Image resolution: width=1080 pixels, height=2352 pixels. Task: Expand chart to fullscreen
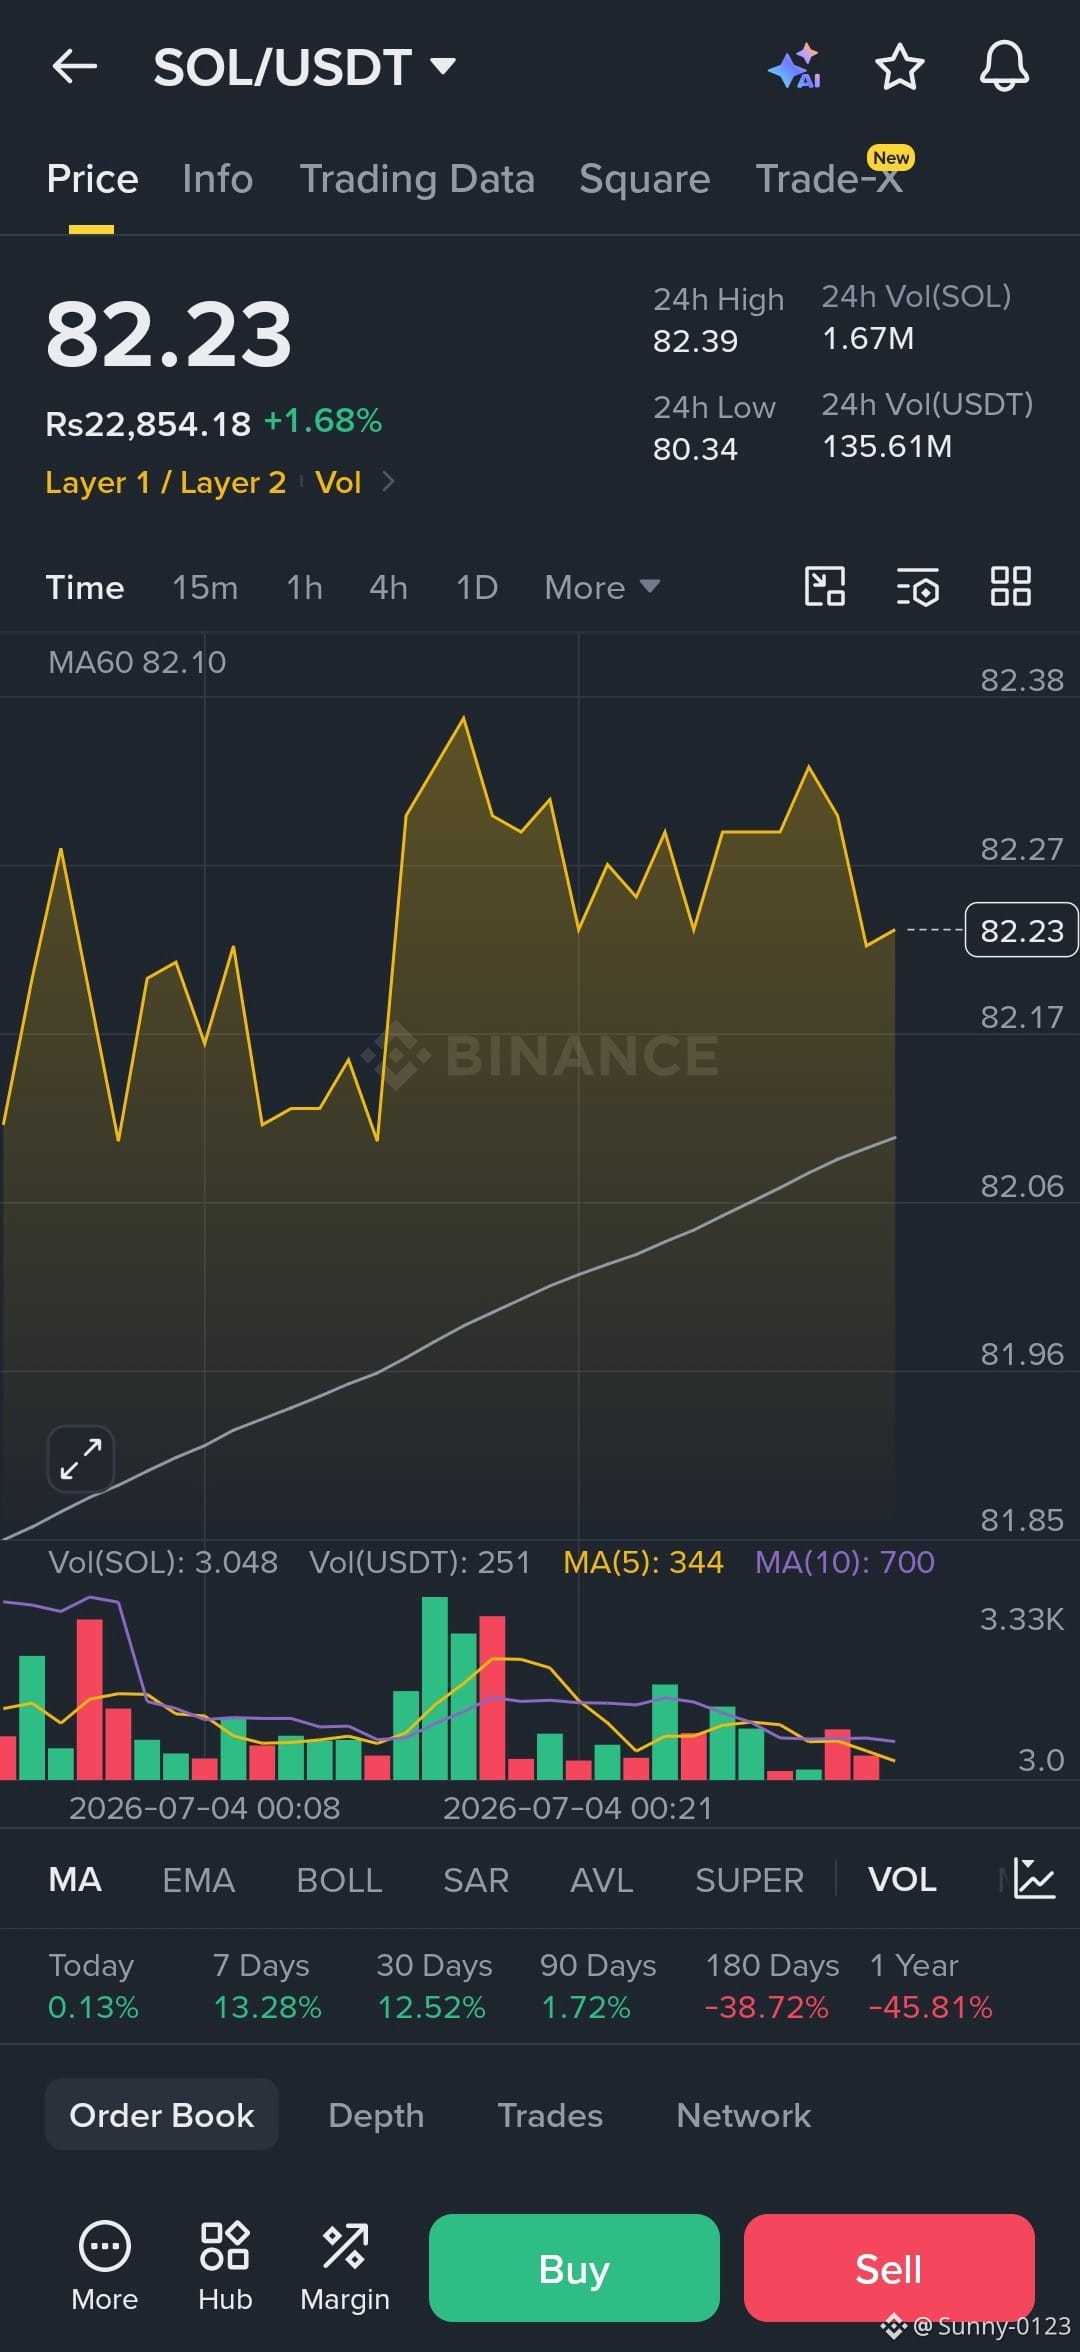[x=81, y=1459]
